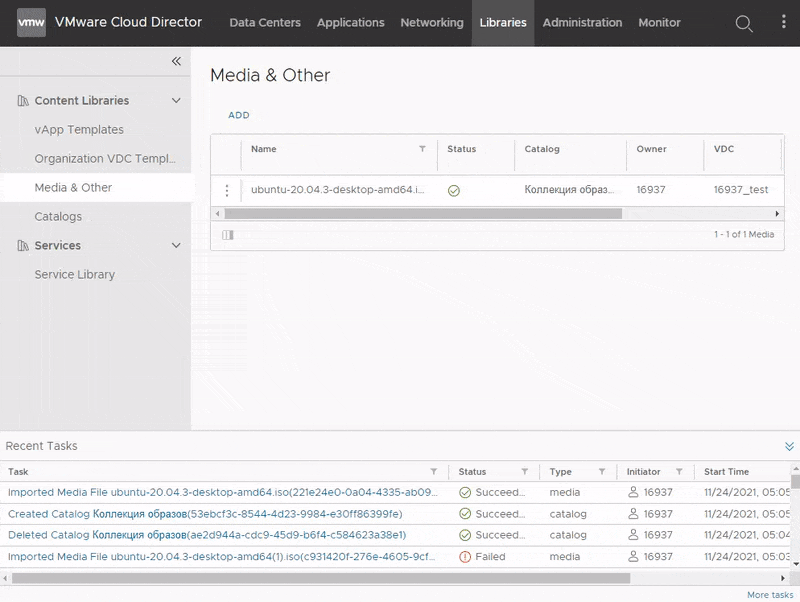
Task: Open the Networking tab
Action: pyautogui.click(x=432, y=22)
